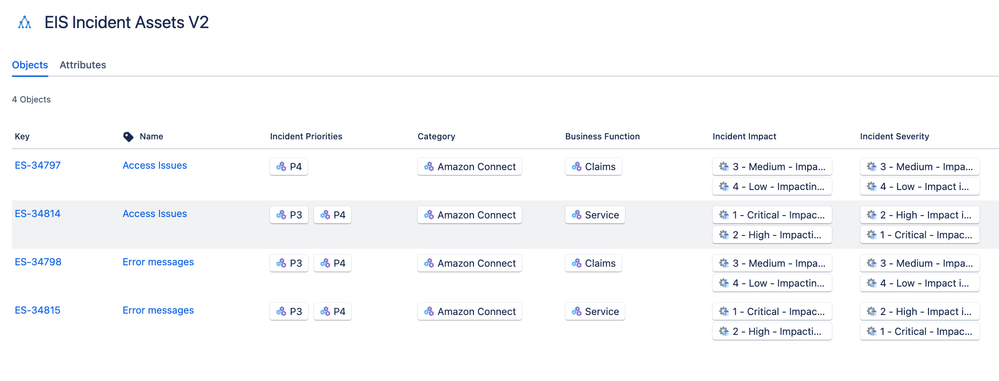Image resolution: width=999 pixels, height=381 pixels.
Task: Open Error messages link in ES-34798 row
Action: pos(158,262)
